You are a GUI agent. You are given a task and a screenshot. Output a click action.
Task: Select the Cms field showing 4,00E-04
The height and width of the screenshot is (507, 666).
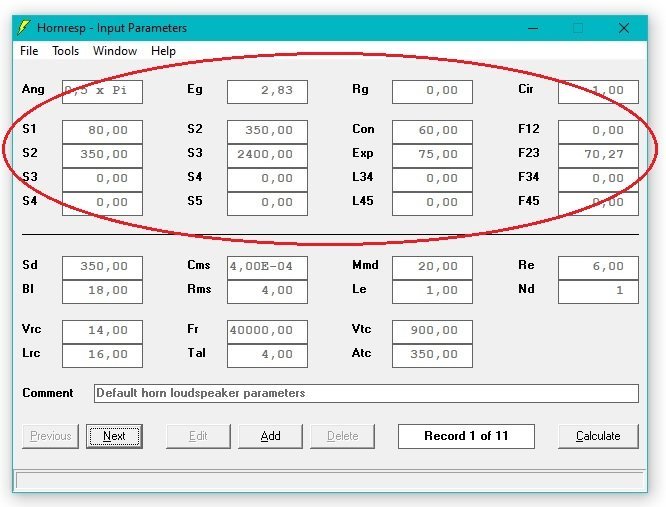pos(267,268)
